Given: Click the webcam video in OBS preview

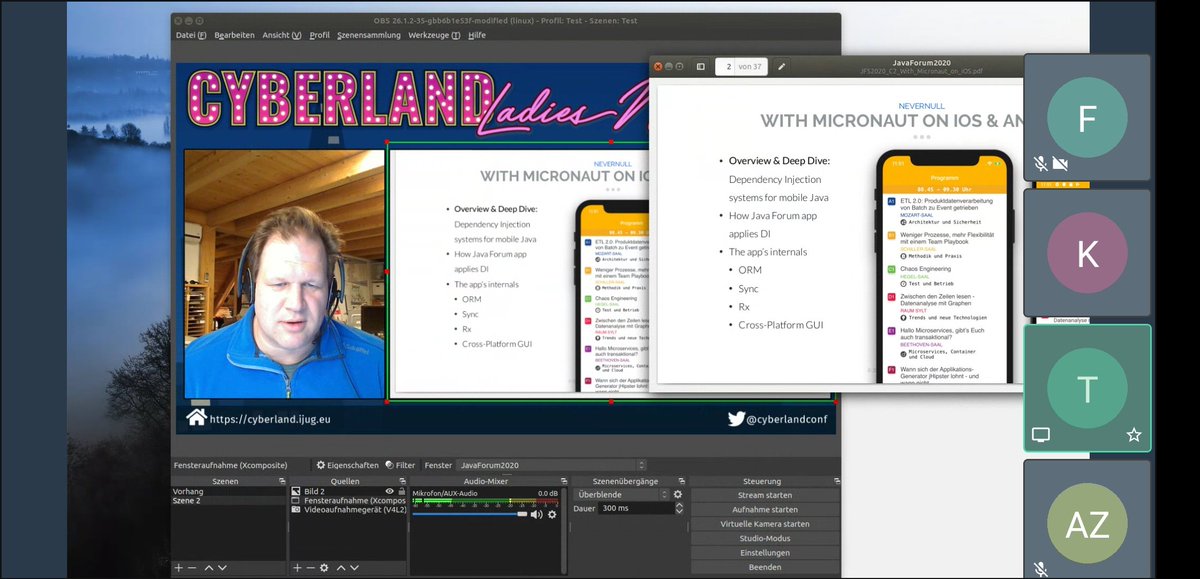Looking at the screenshot, I should [284, 274].
